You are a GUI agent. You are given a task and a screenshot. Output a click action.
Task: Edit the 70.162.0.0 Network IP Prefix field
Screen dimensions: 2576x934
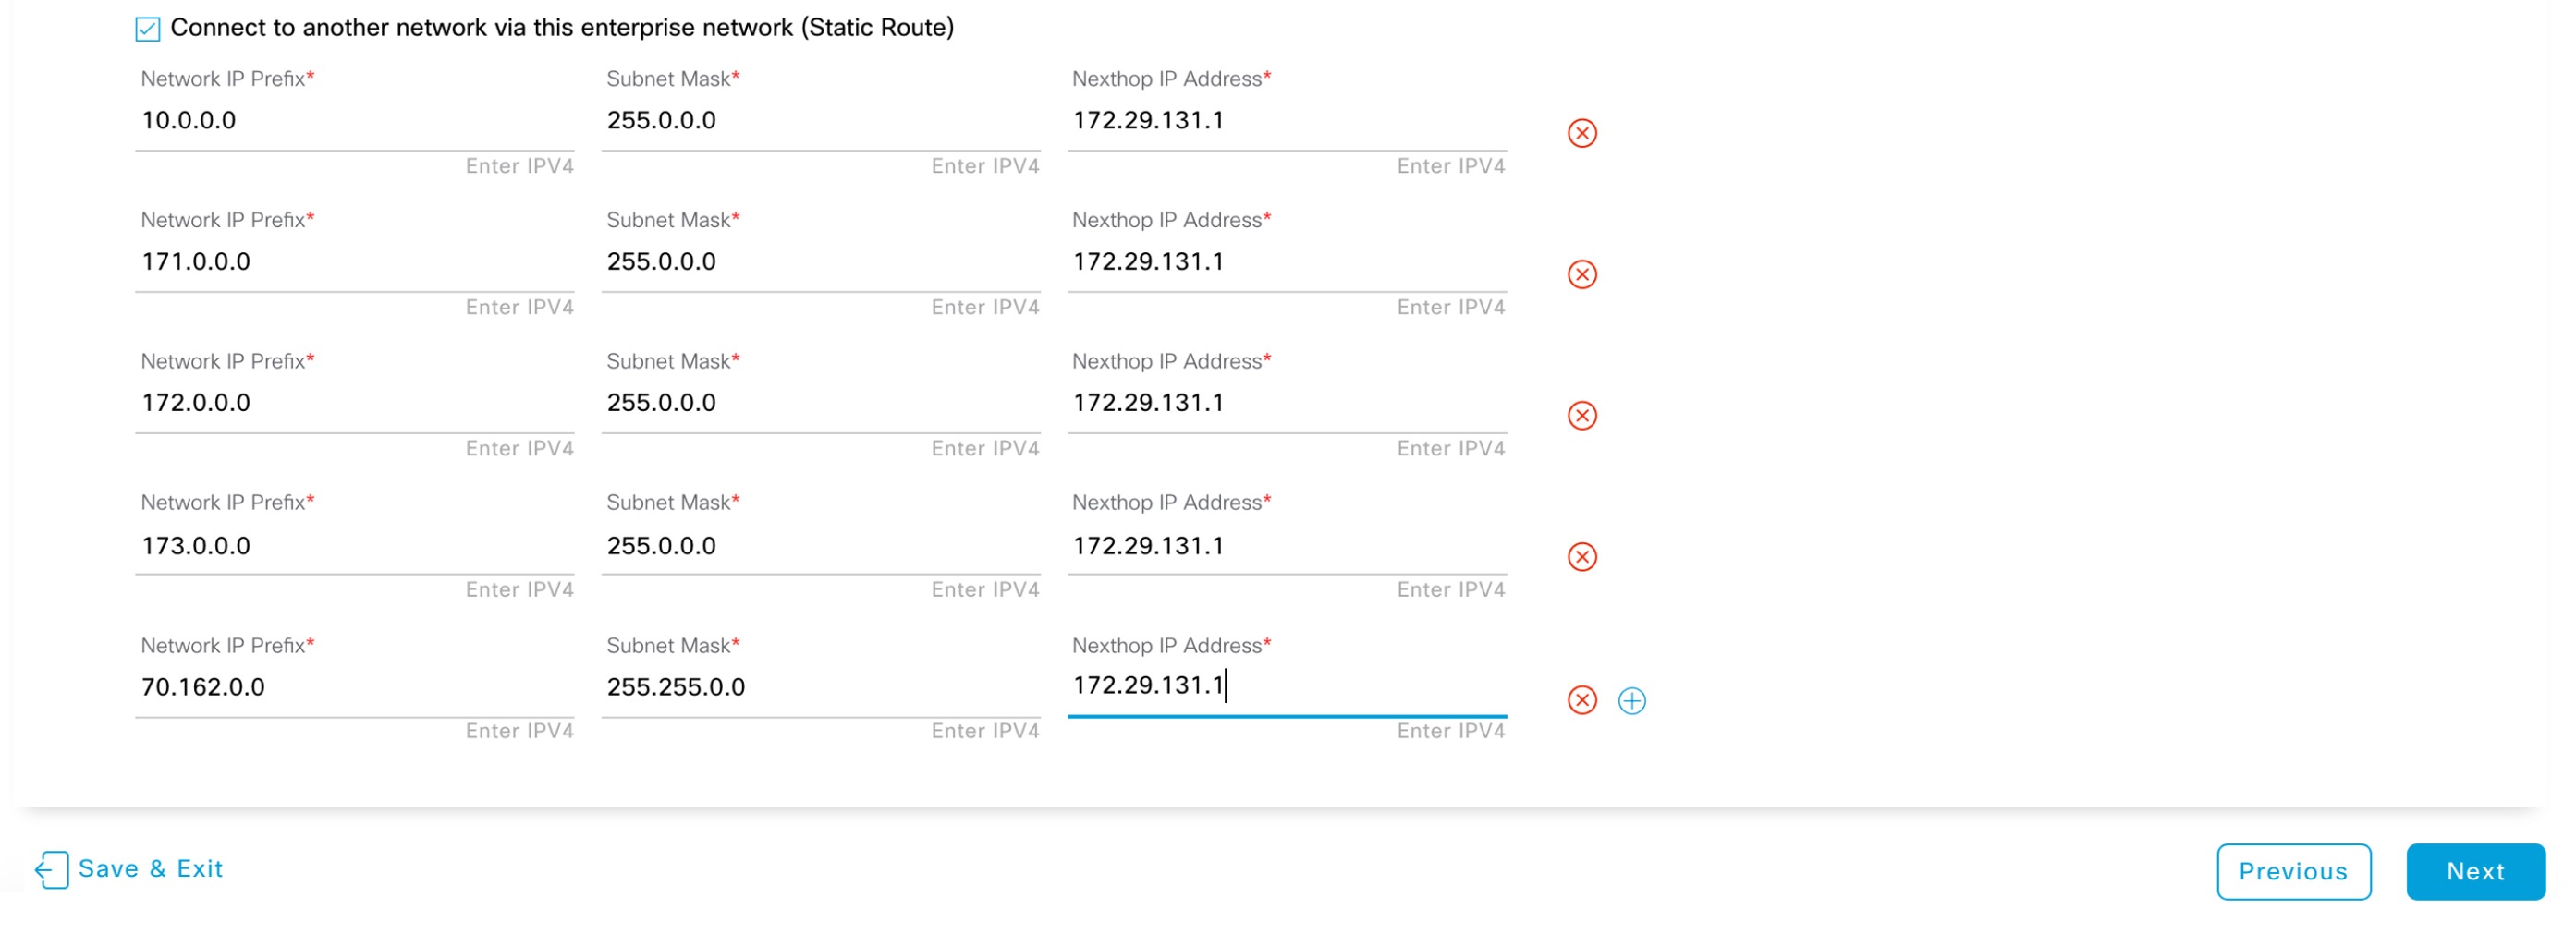[x=354, y=687]
